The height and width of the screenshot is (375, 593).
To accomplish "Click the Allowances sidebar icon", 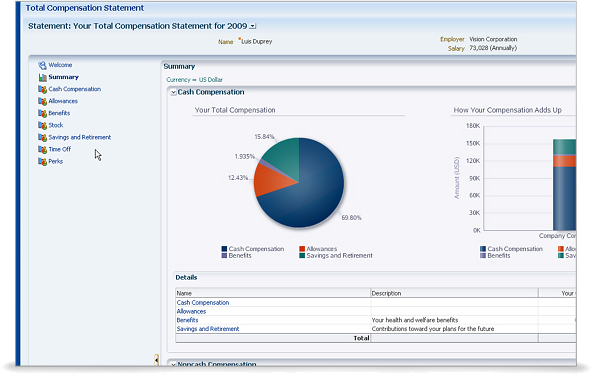I will pos(42,101).
